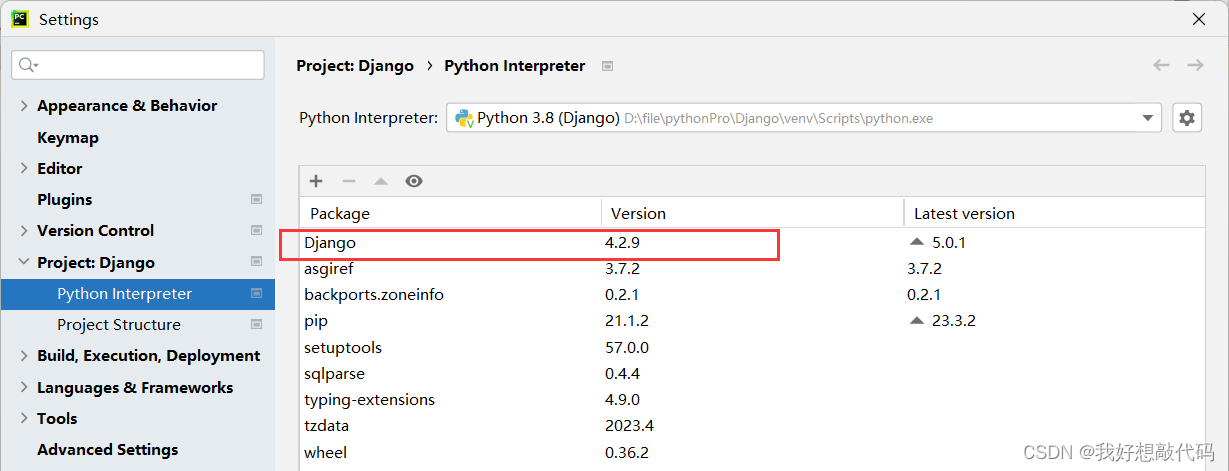Click pip version 21.1.2 cell
The height and width of the screenshot is (471, 1229).
tap(627, 321)
